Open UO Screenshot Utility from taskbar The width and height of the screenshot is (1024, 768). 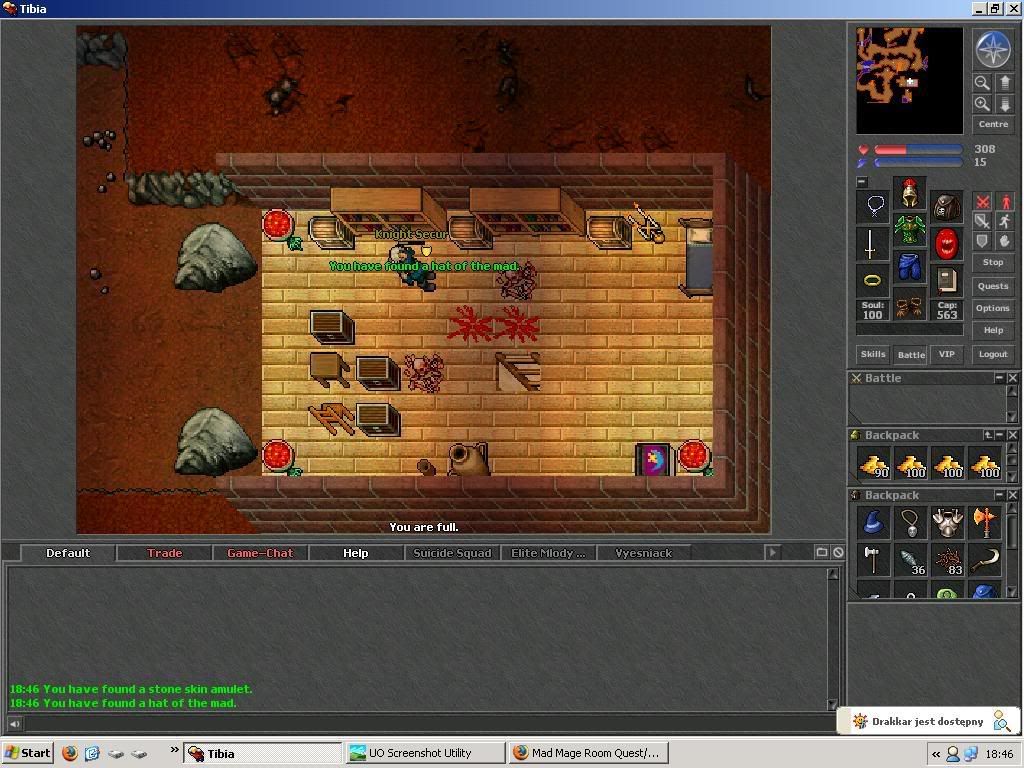pyautogui.click(x=424, y=753)
